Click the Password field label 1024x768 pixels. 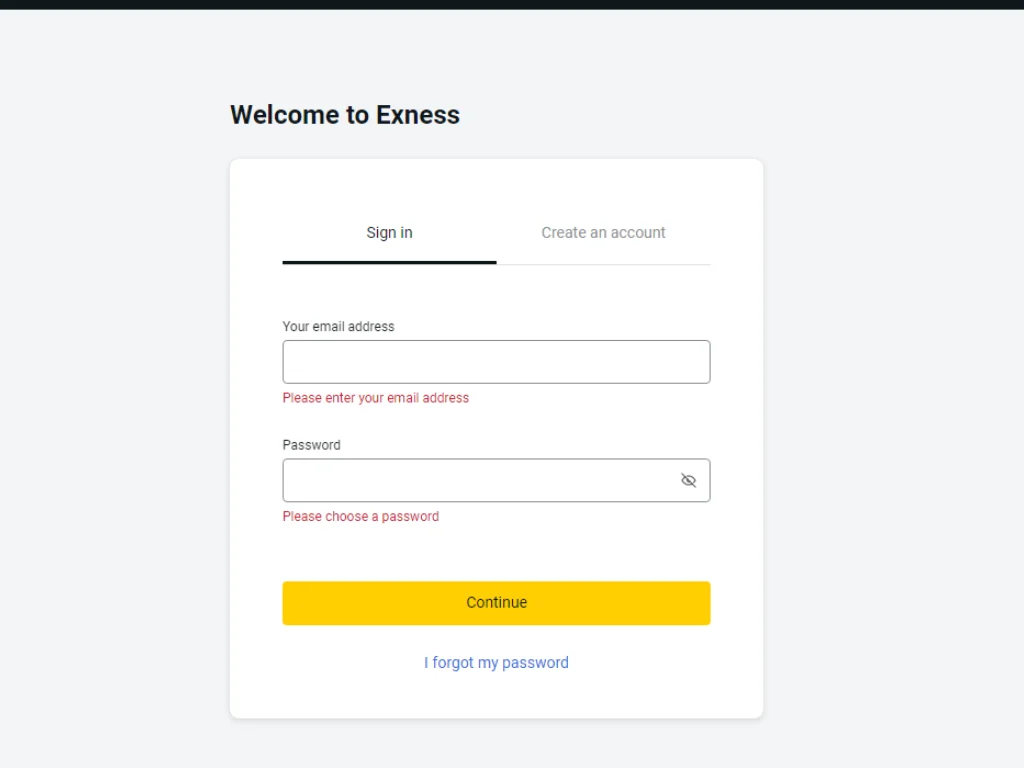tap(311, 444)
